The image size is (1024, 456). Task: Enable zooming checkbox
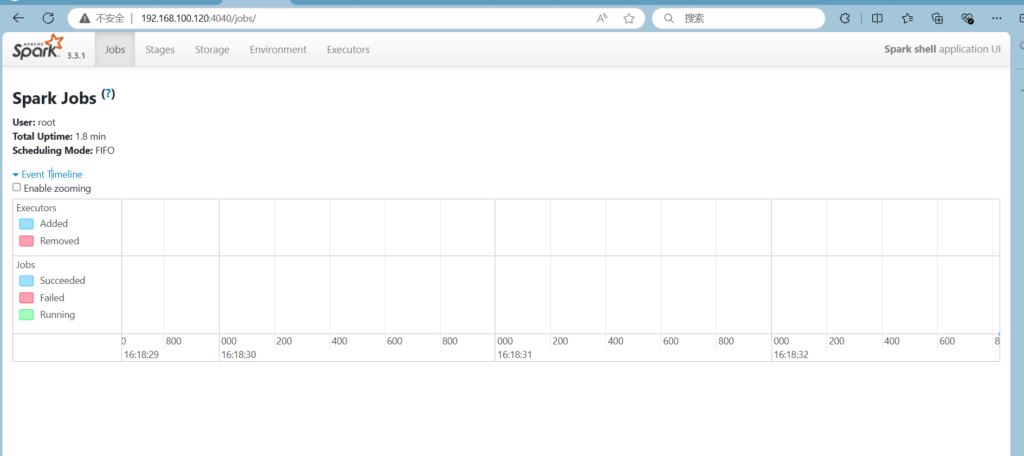pos(16,188)
